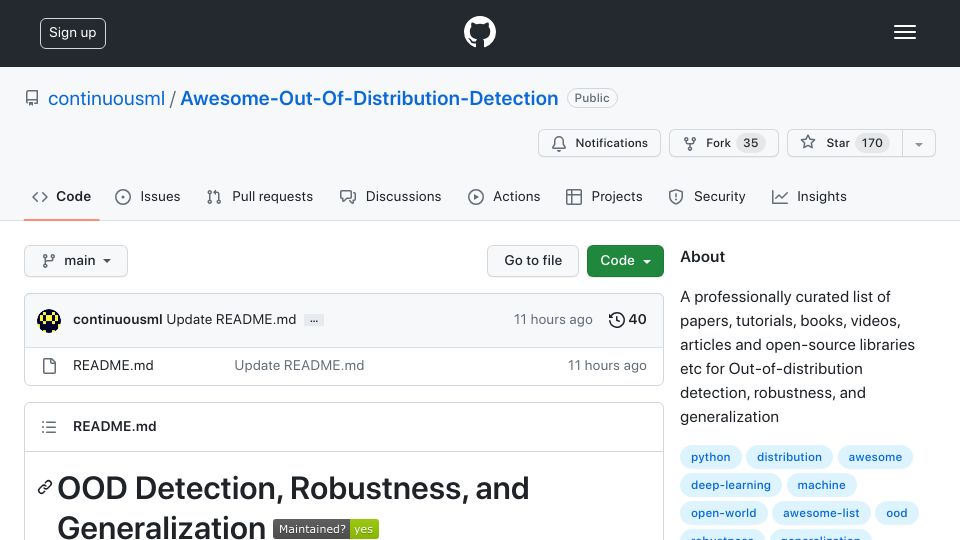This screenshot has height=540, width=960.
Task: Click heading anchor link icon
Action: click(45, 487)
